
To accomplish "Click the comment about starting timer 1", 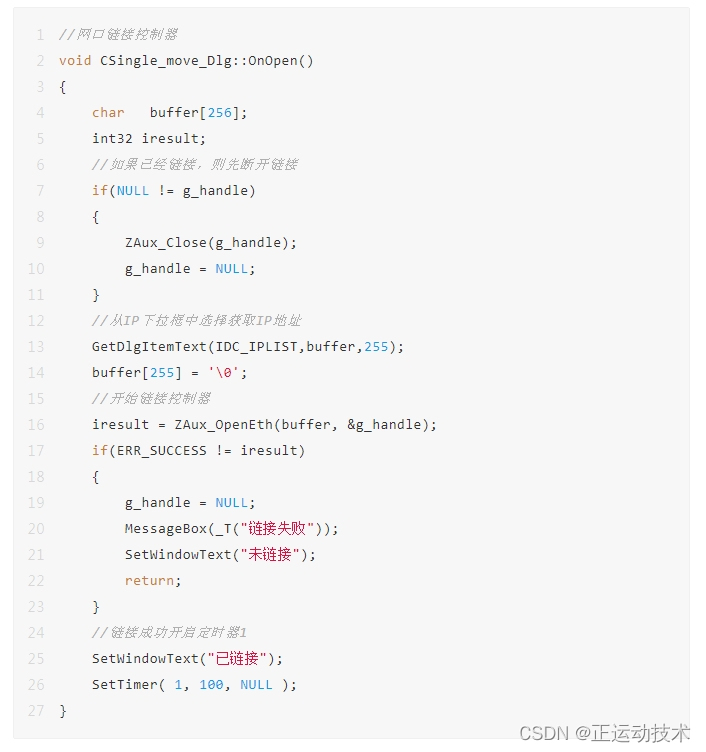I will click(x=169, y=633).
